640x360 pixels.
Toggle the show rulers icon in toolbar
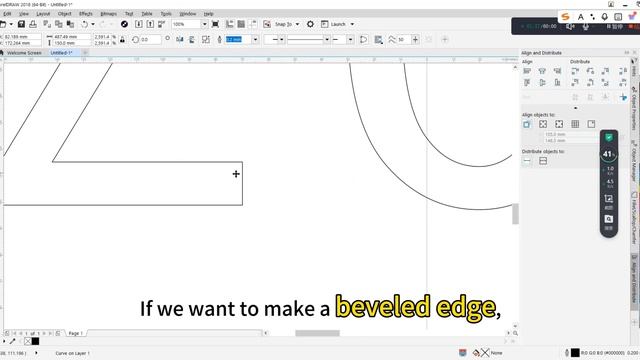230,24
